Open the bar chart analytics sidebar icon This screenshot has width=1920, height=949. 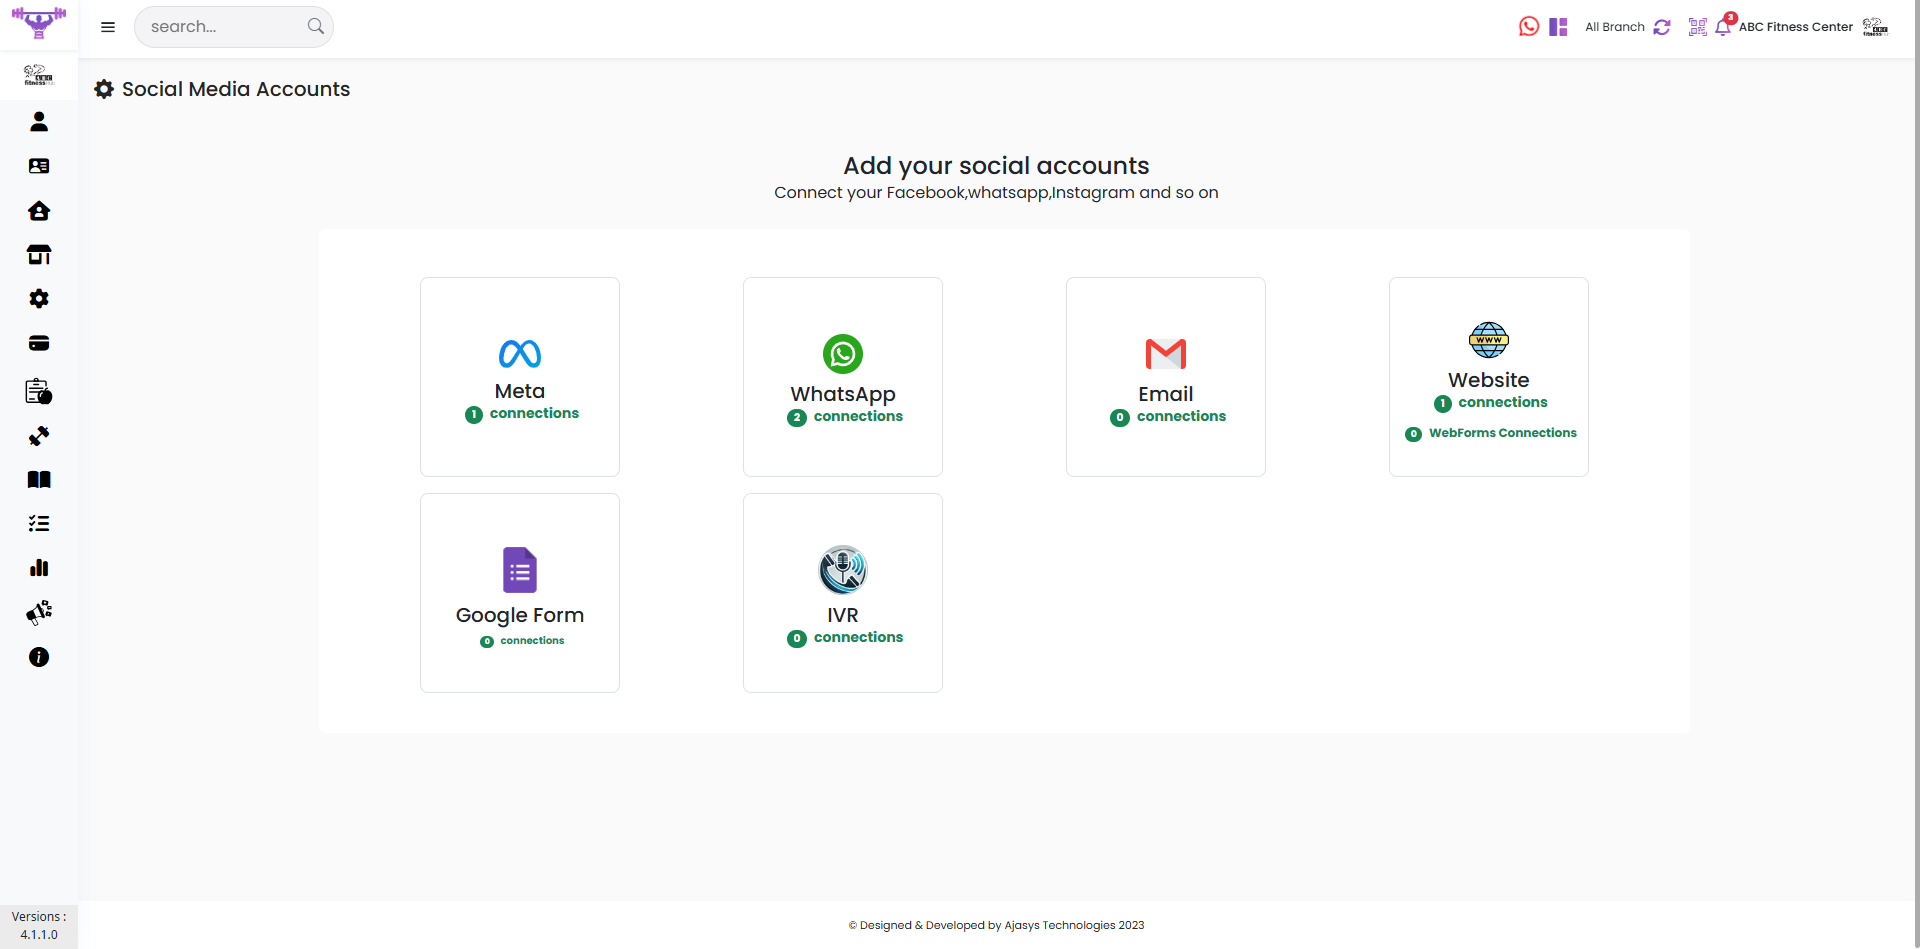39,568
